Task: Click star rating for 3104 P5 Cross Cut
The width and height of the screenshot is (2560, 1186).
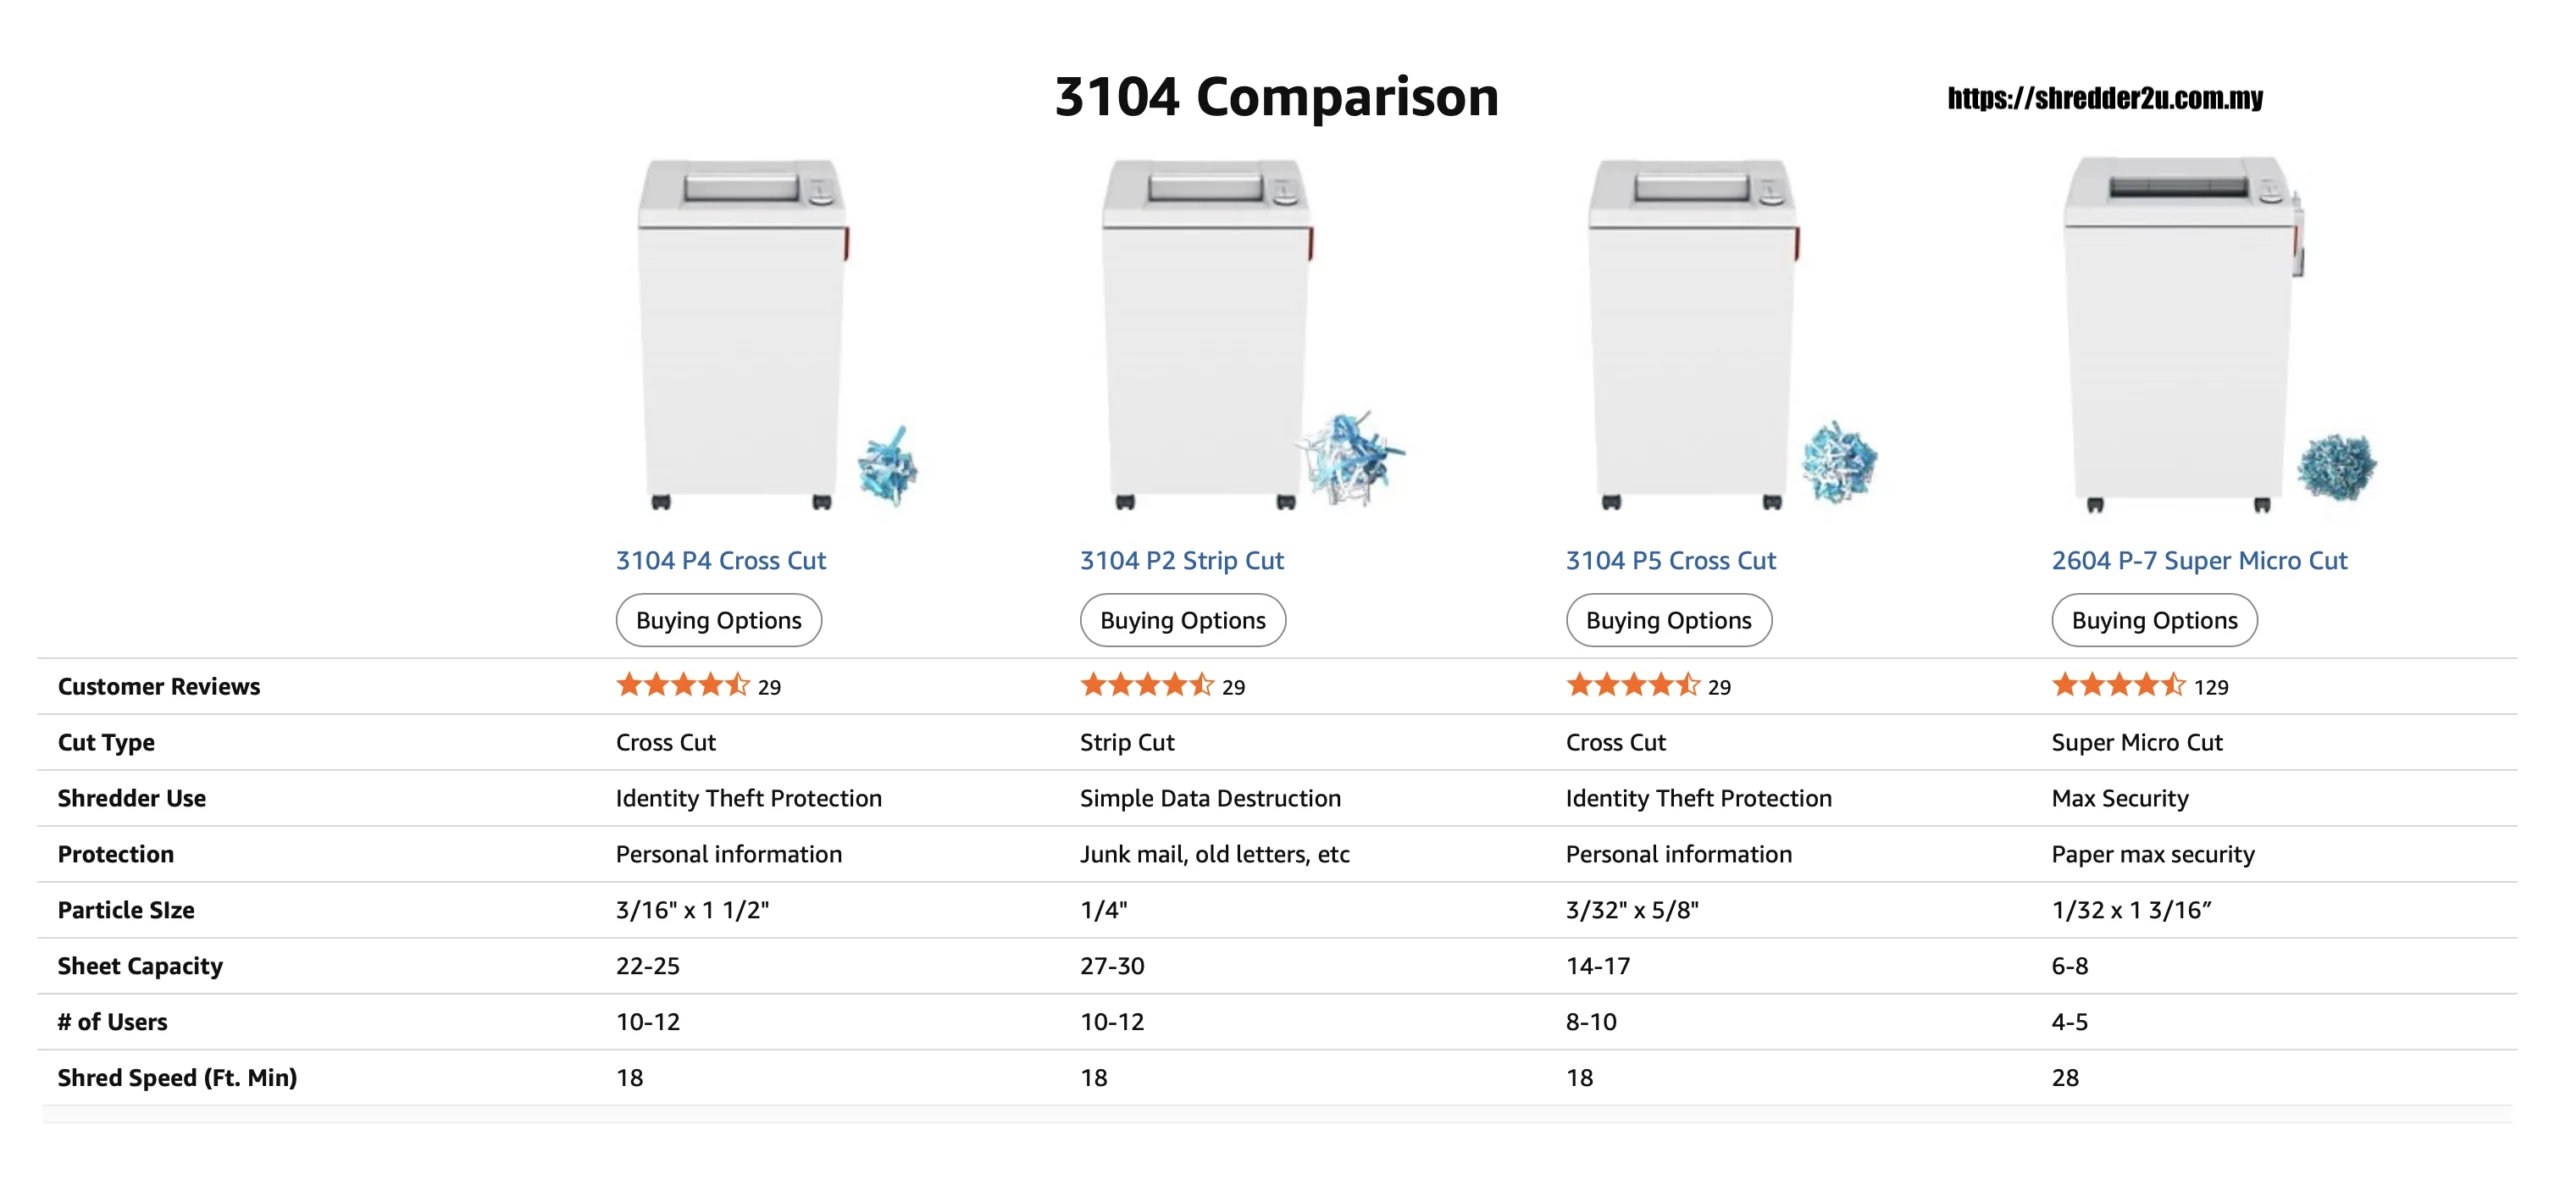Action: tap(1632, 686)
